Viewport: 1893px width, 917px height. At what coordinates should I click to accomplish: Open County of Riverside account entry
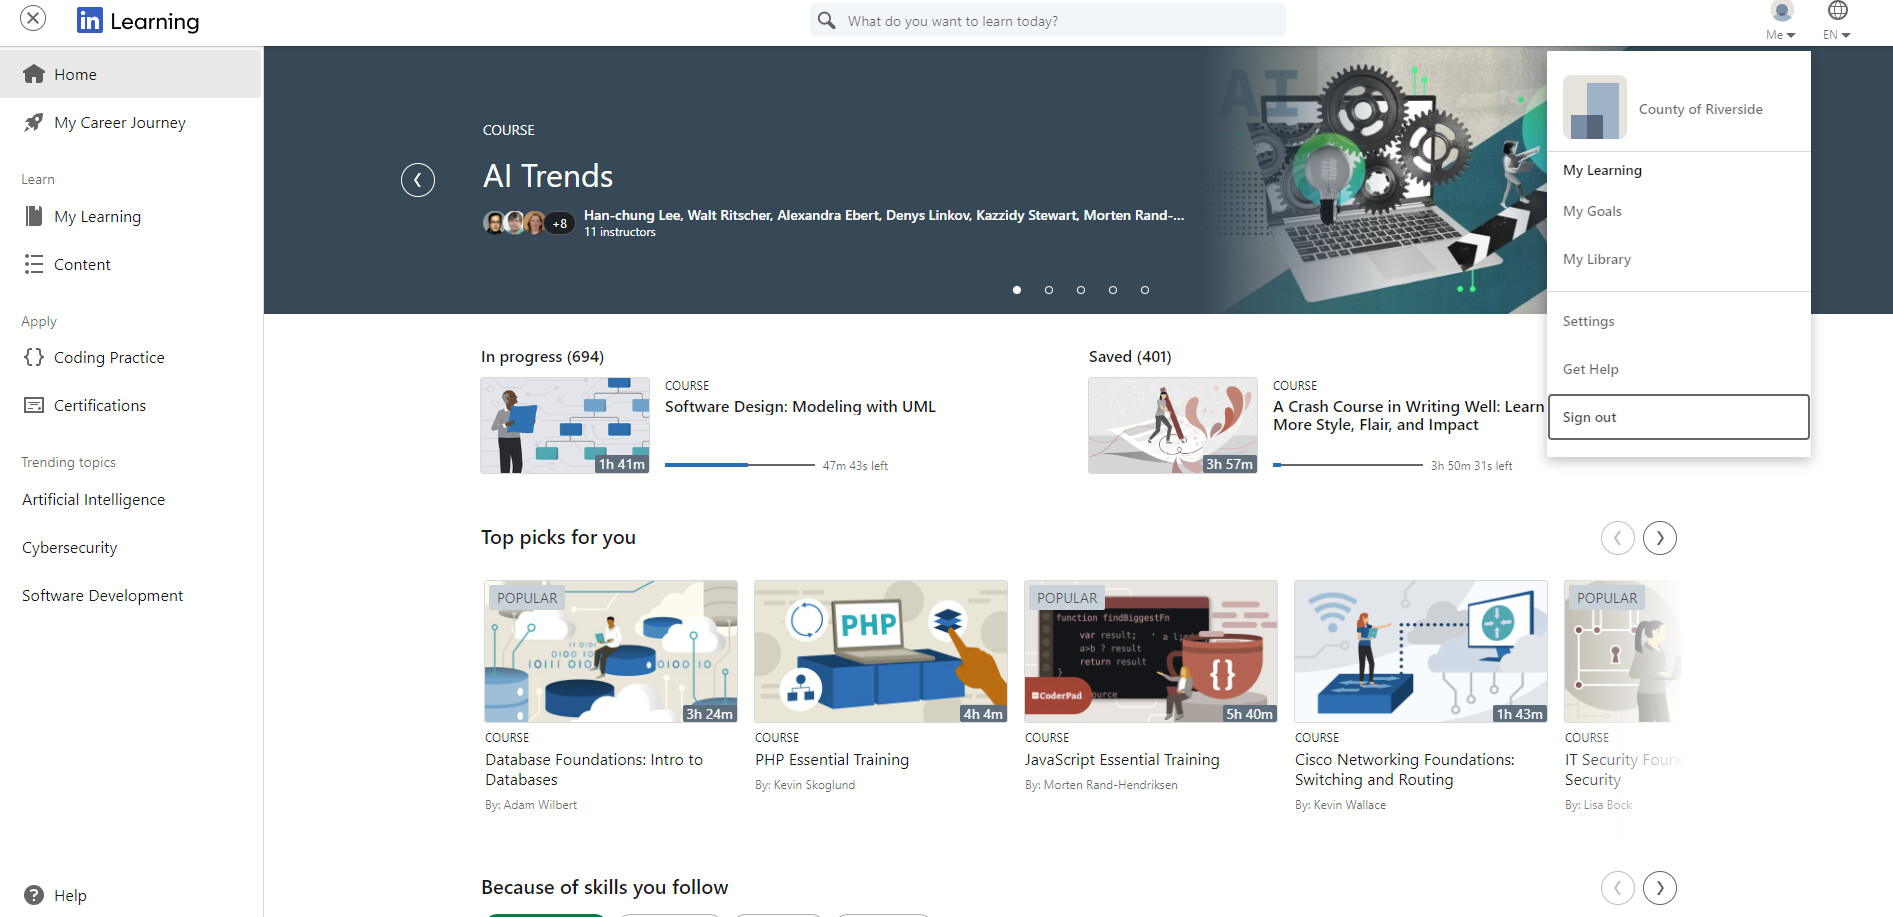coord(1679,108)
